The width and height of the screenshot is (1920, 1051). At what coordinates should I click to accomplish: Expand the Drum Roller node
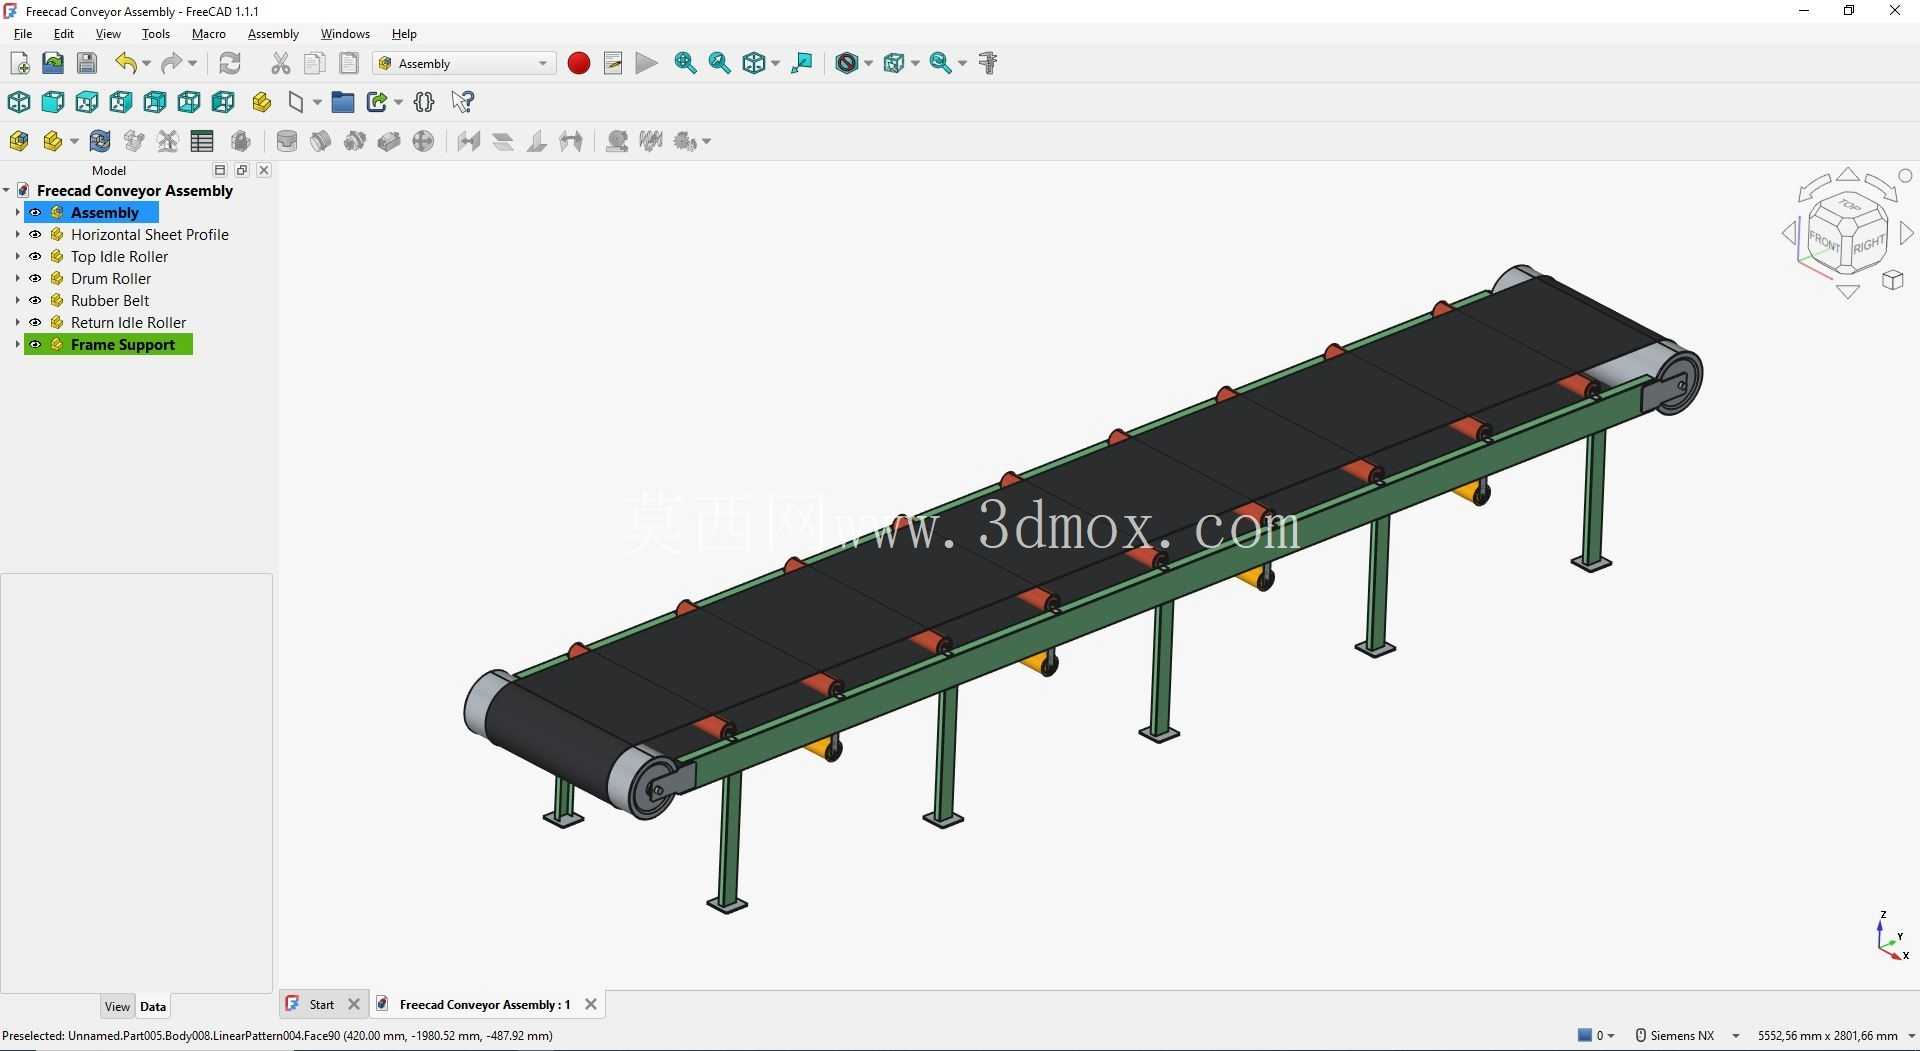(x=17, y=279)
